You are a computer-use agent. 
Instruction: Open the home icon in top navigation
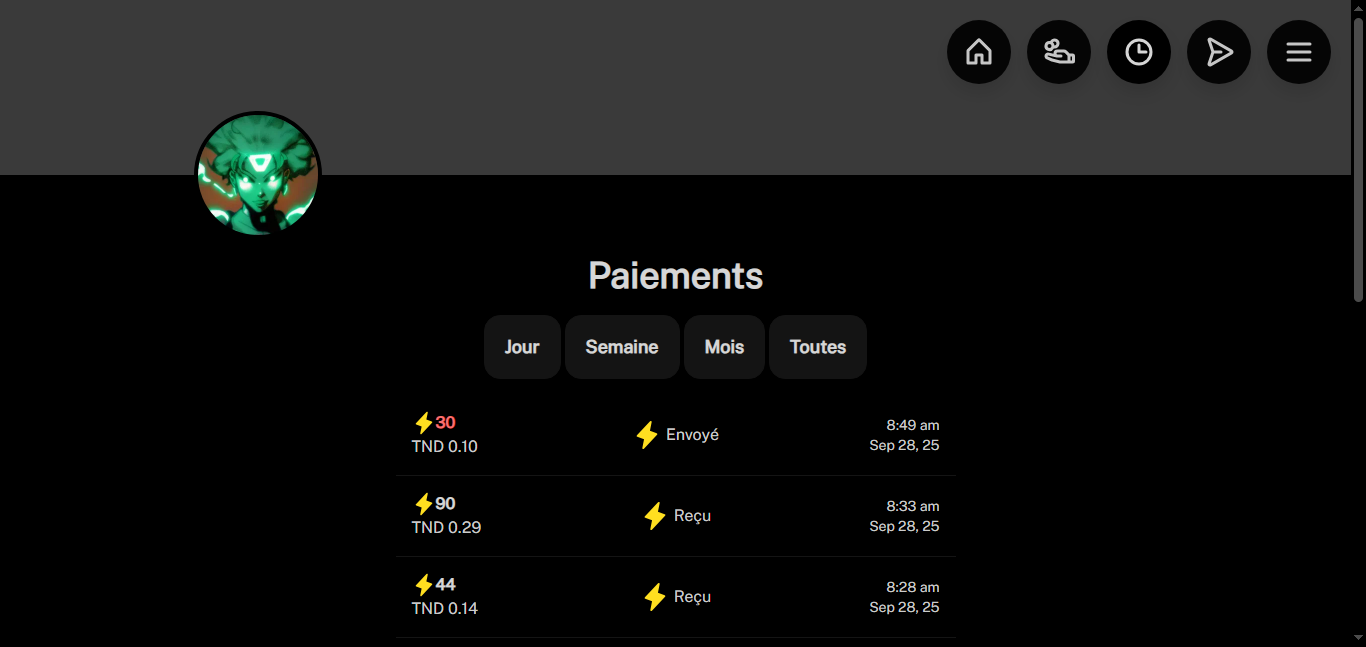click(x=979, y=52)
